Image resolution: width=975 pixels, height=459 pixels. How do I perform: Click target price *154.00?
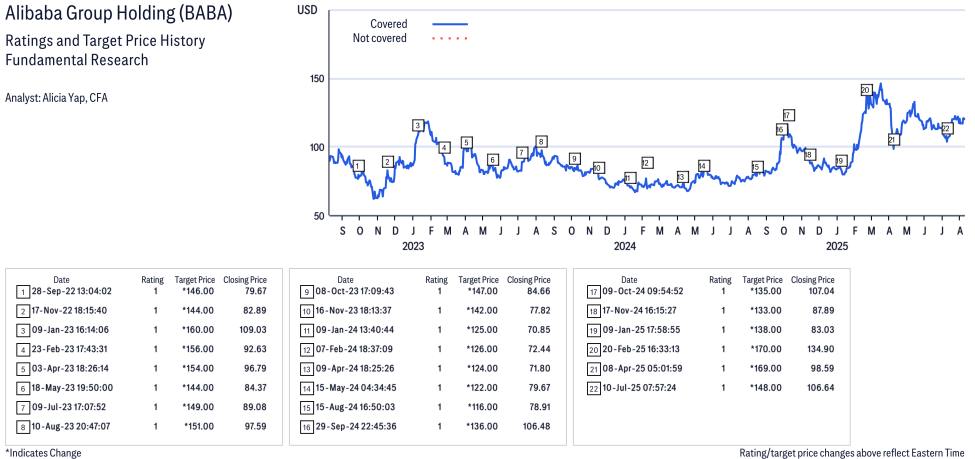click(198, 368)
